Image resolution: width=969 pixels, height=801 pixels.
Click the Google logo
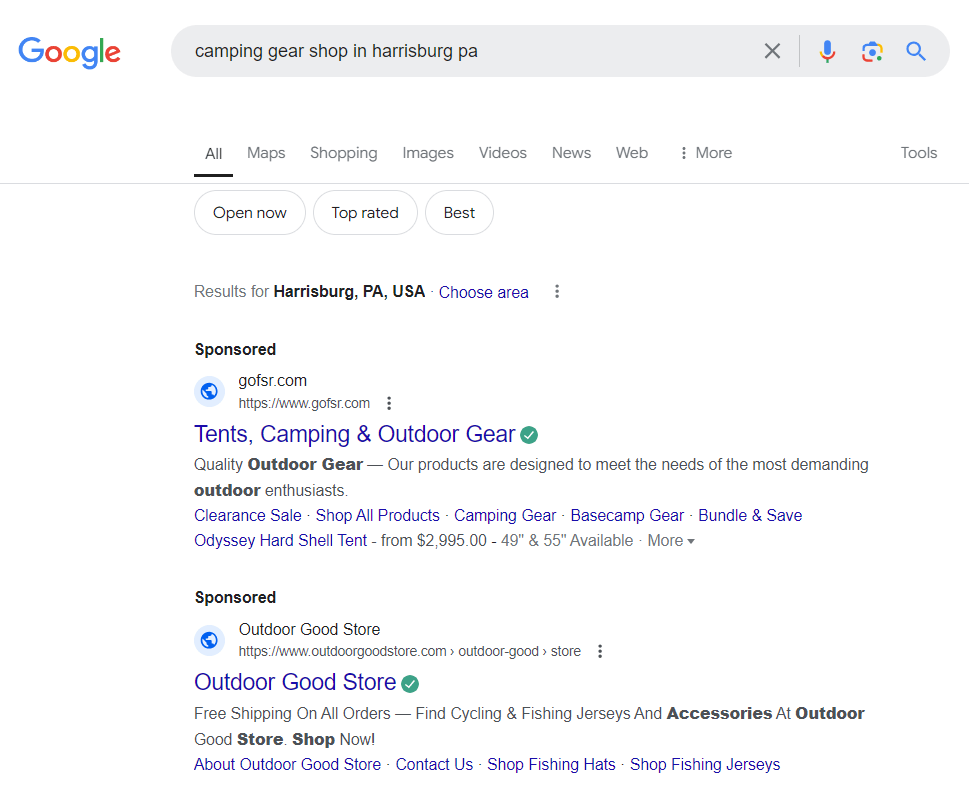[69, 52]
